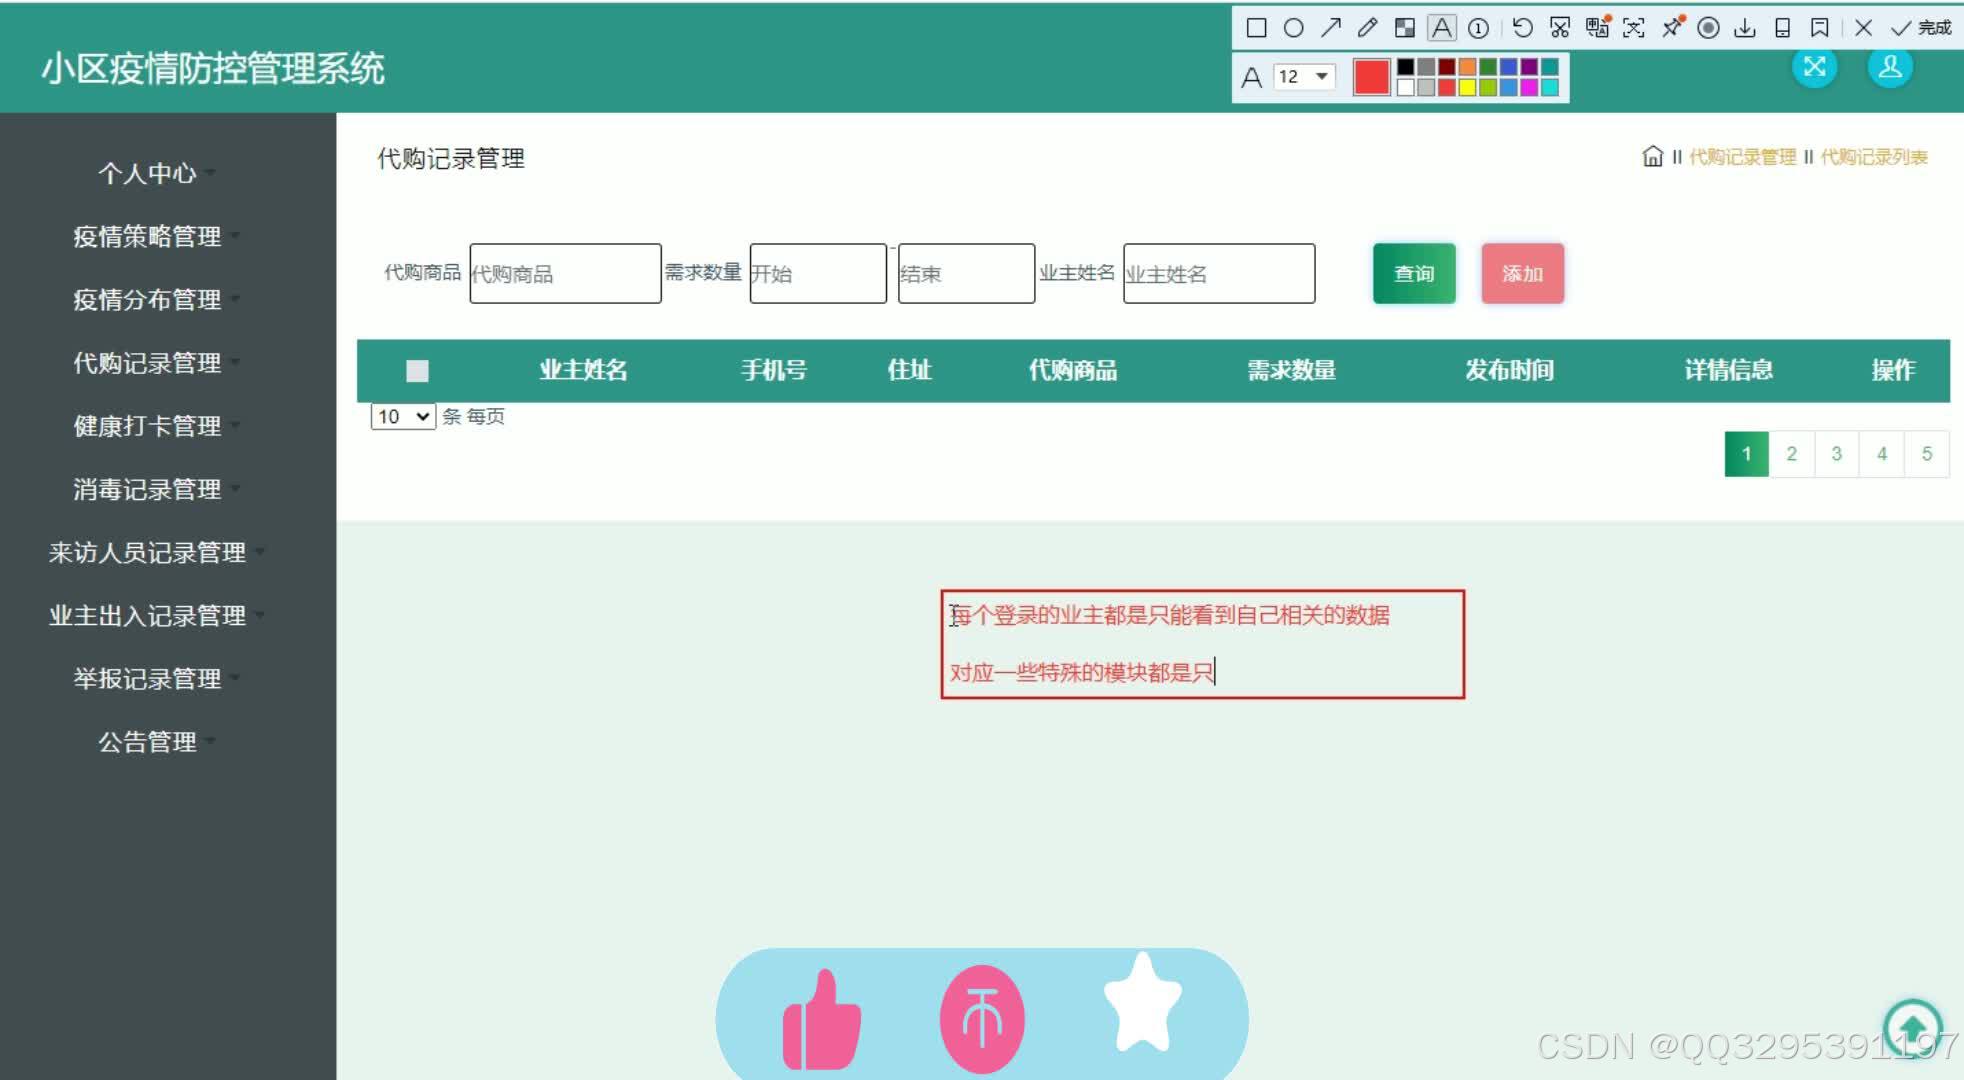Focus the 结束 quantity end input

[966, 273]
